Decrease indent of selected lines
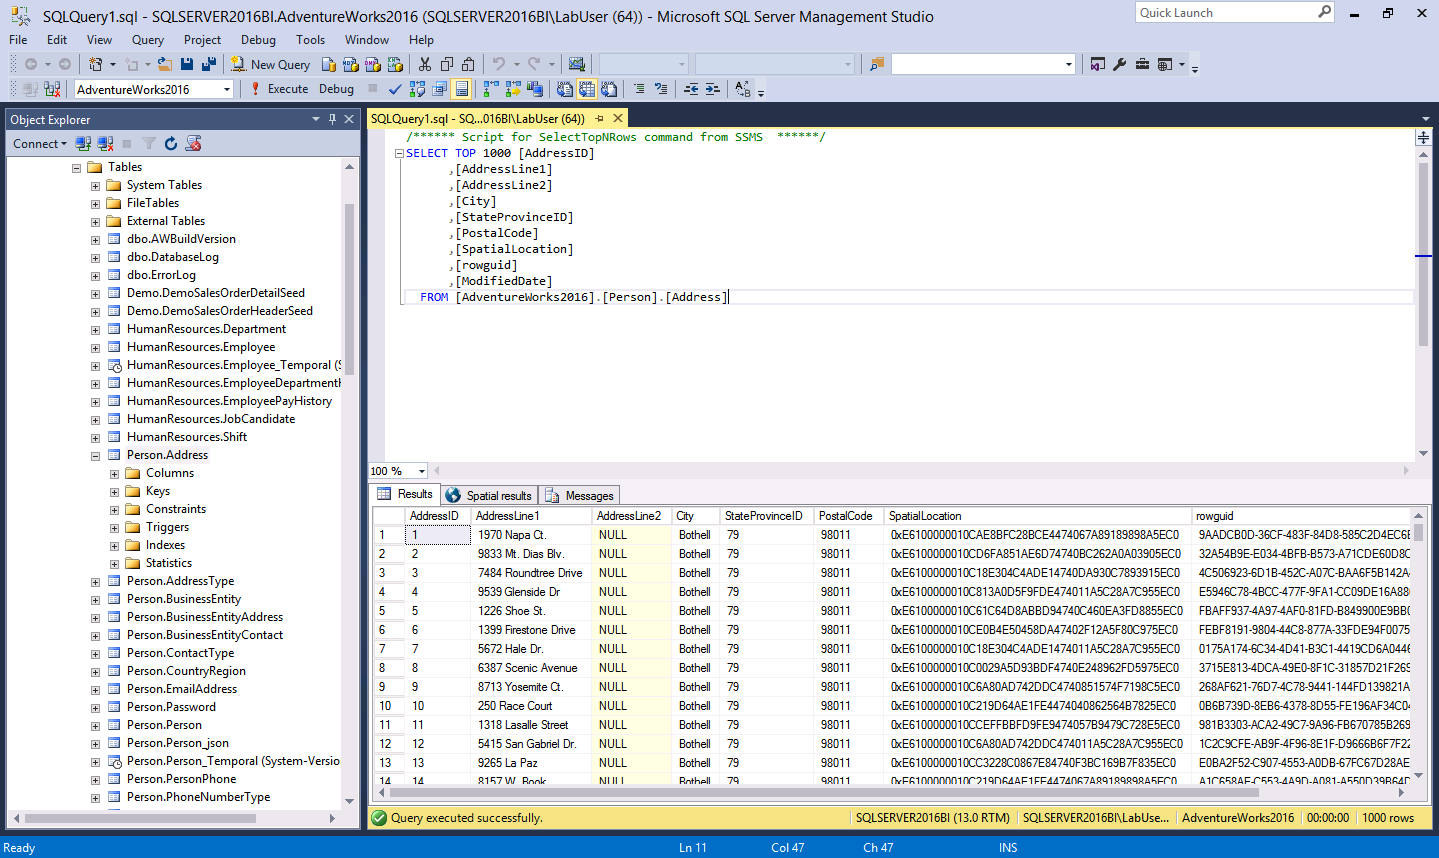The width and height of the screenshot is (1439, 858). [691, 89]
